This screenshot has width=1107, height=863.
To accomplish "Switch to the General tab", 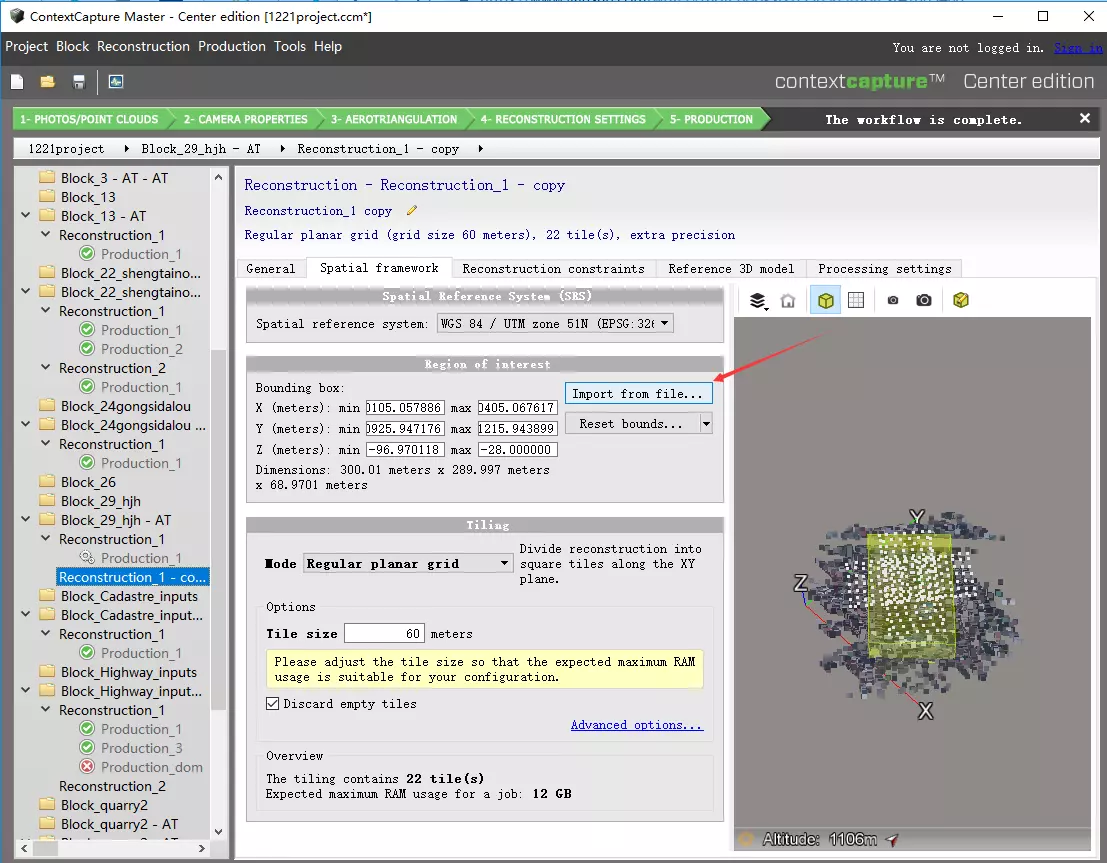I will coord(271,269).
